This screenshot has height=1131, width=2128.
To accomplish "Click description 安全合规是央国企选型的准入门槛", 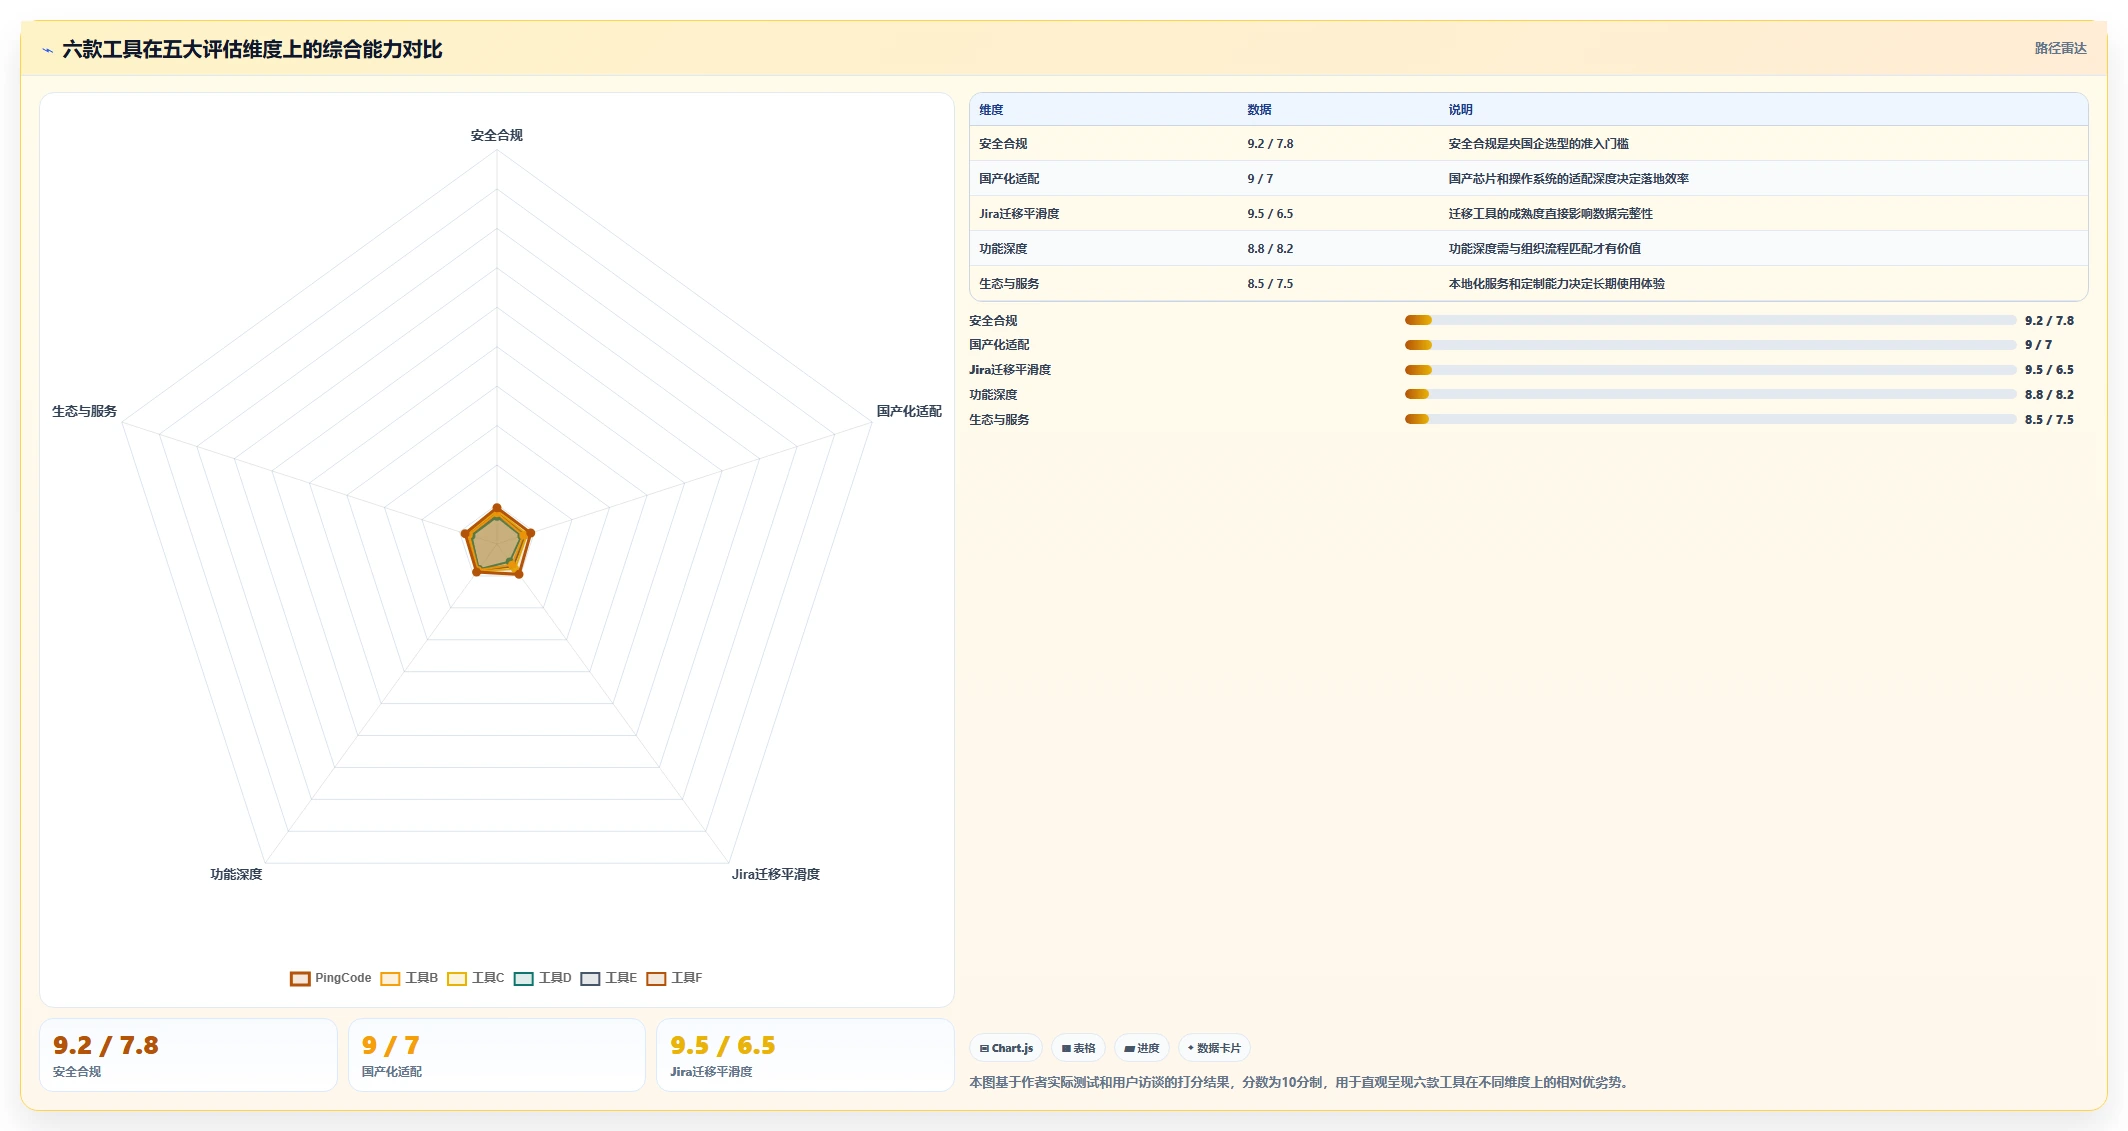I will (x=1538, y=144).
